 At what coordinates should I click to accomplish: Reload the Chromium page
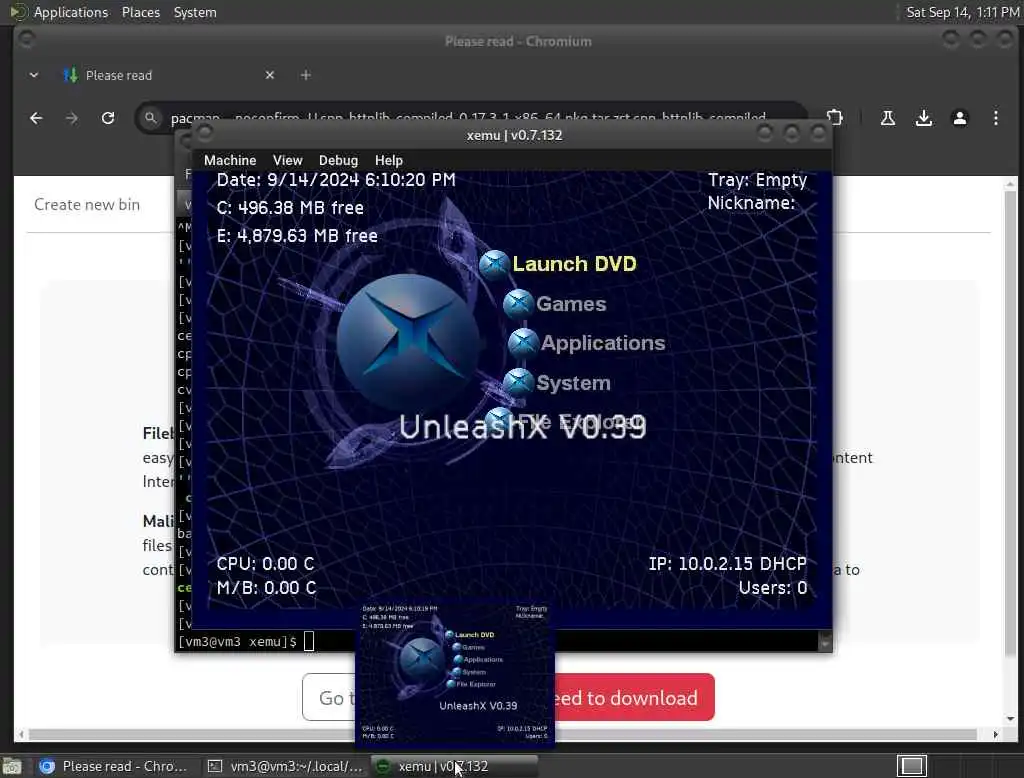(108, 118)
